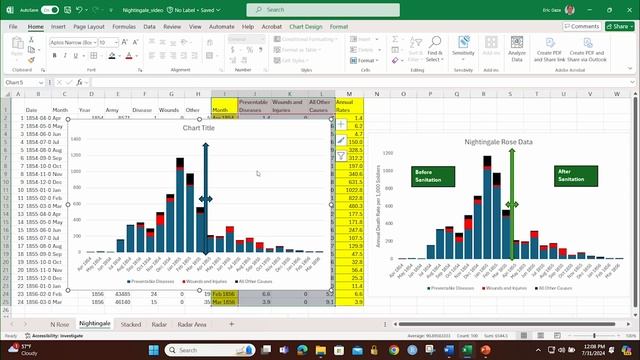Switch to the Radar Area sheet
The width and height of the screenshot is (640, 360).
pyautogui.click(x=192, y=324)
